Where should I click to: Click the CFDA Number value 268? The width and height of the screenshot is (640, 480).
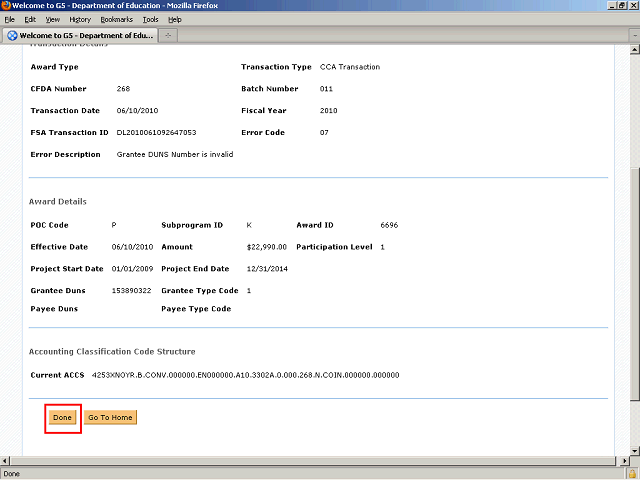pyautogui.click(x=123, y=89)
